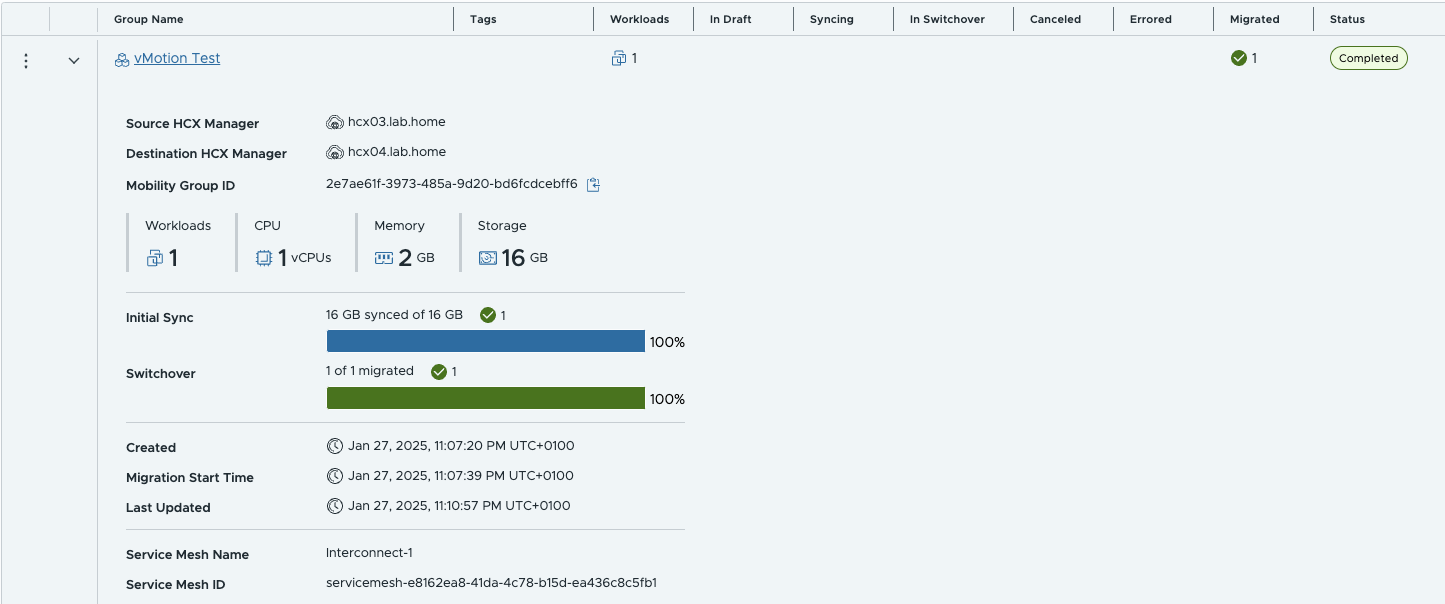This screenshot has height=604, width=1445.
Task: Collapse the vMotion Test group details
Action: point(73,60)
